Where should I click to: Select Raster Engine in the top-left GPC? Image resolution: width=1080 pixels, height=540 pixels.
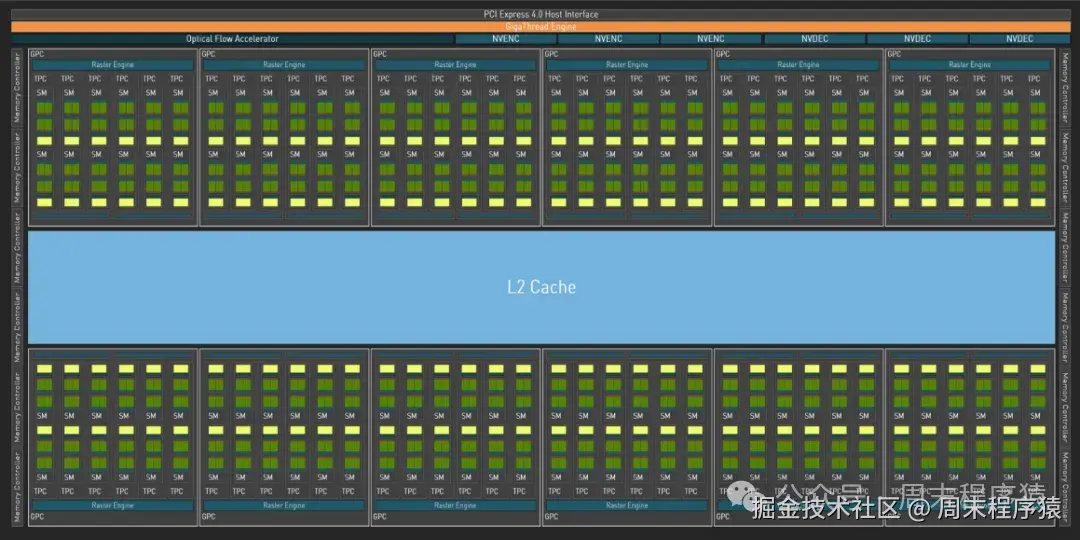coord(112,65)
